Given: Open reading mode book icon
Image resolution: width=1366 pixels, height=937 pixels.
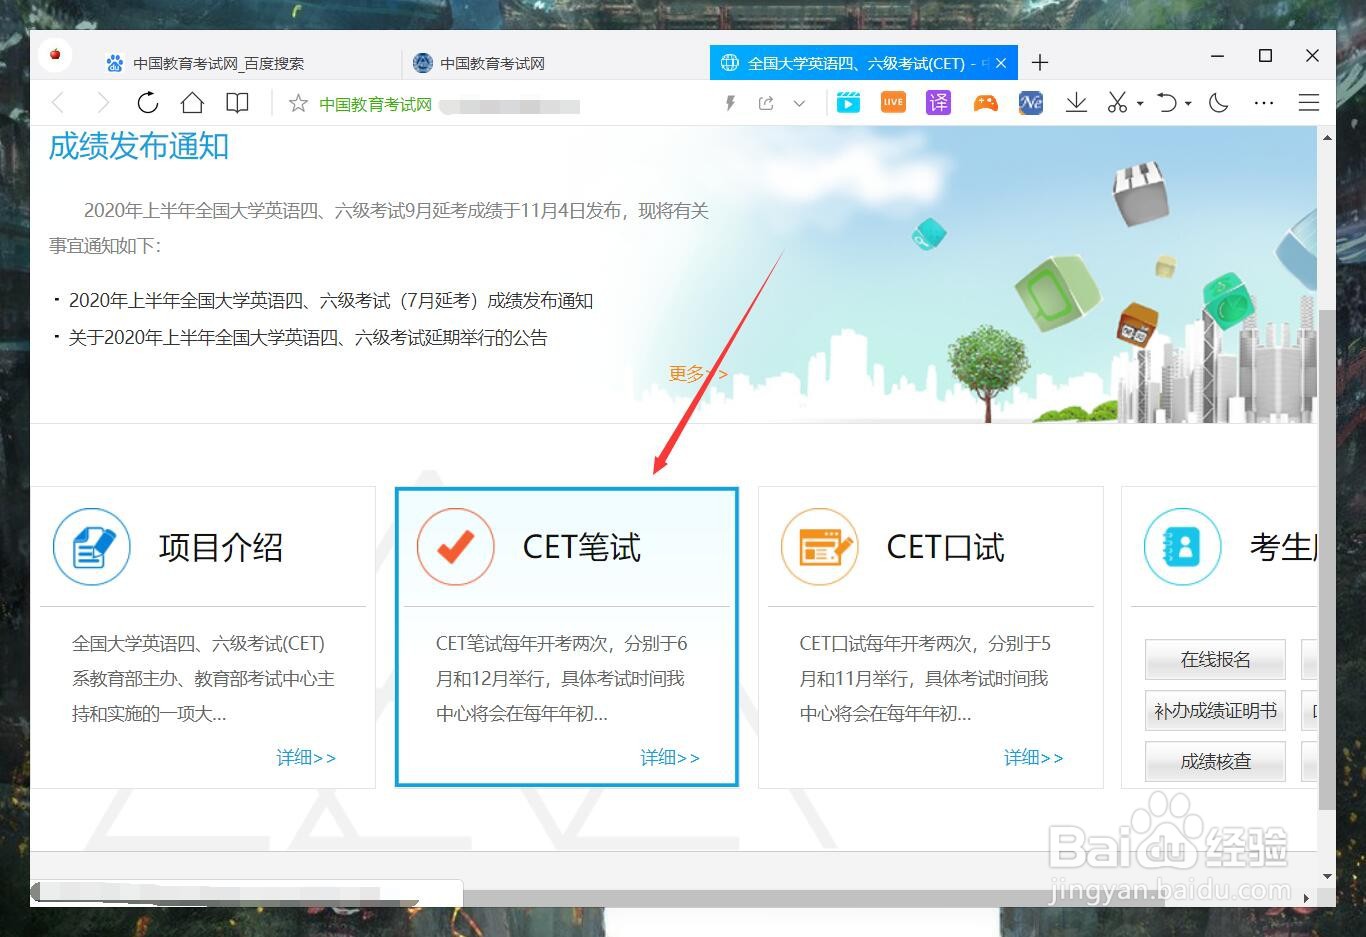Looking at the screenshot, I should (237, 102).
